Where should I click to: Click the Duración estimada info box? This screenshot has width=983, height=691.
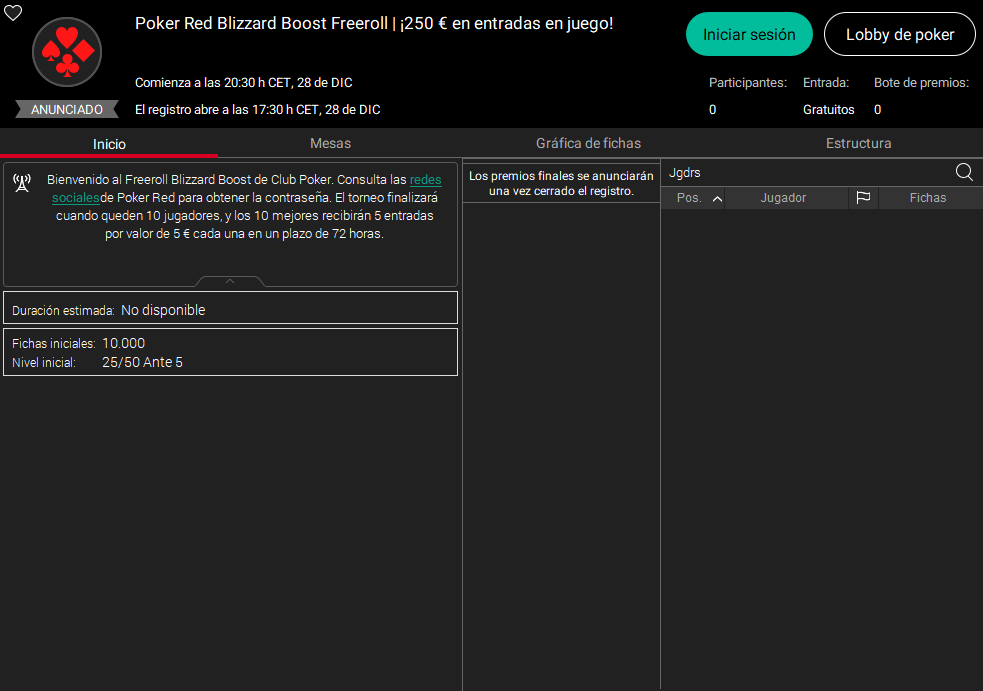[x=230, y=310]
